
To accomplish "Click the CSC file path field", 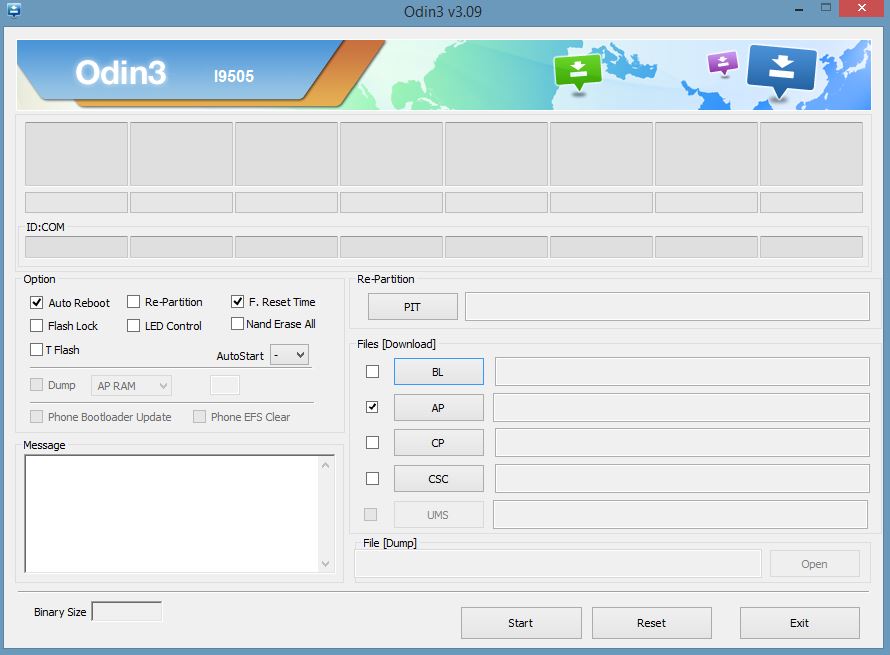I will 682,478.
